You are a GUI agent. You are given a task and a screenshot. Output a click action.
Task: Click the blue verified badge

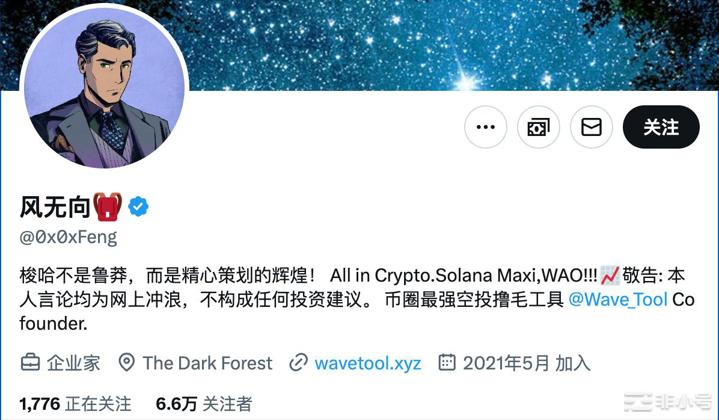(x=138, y=207)
